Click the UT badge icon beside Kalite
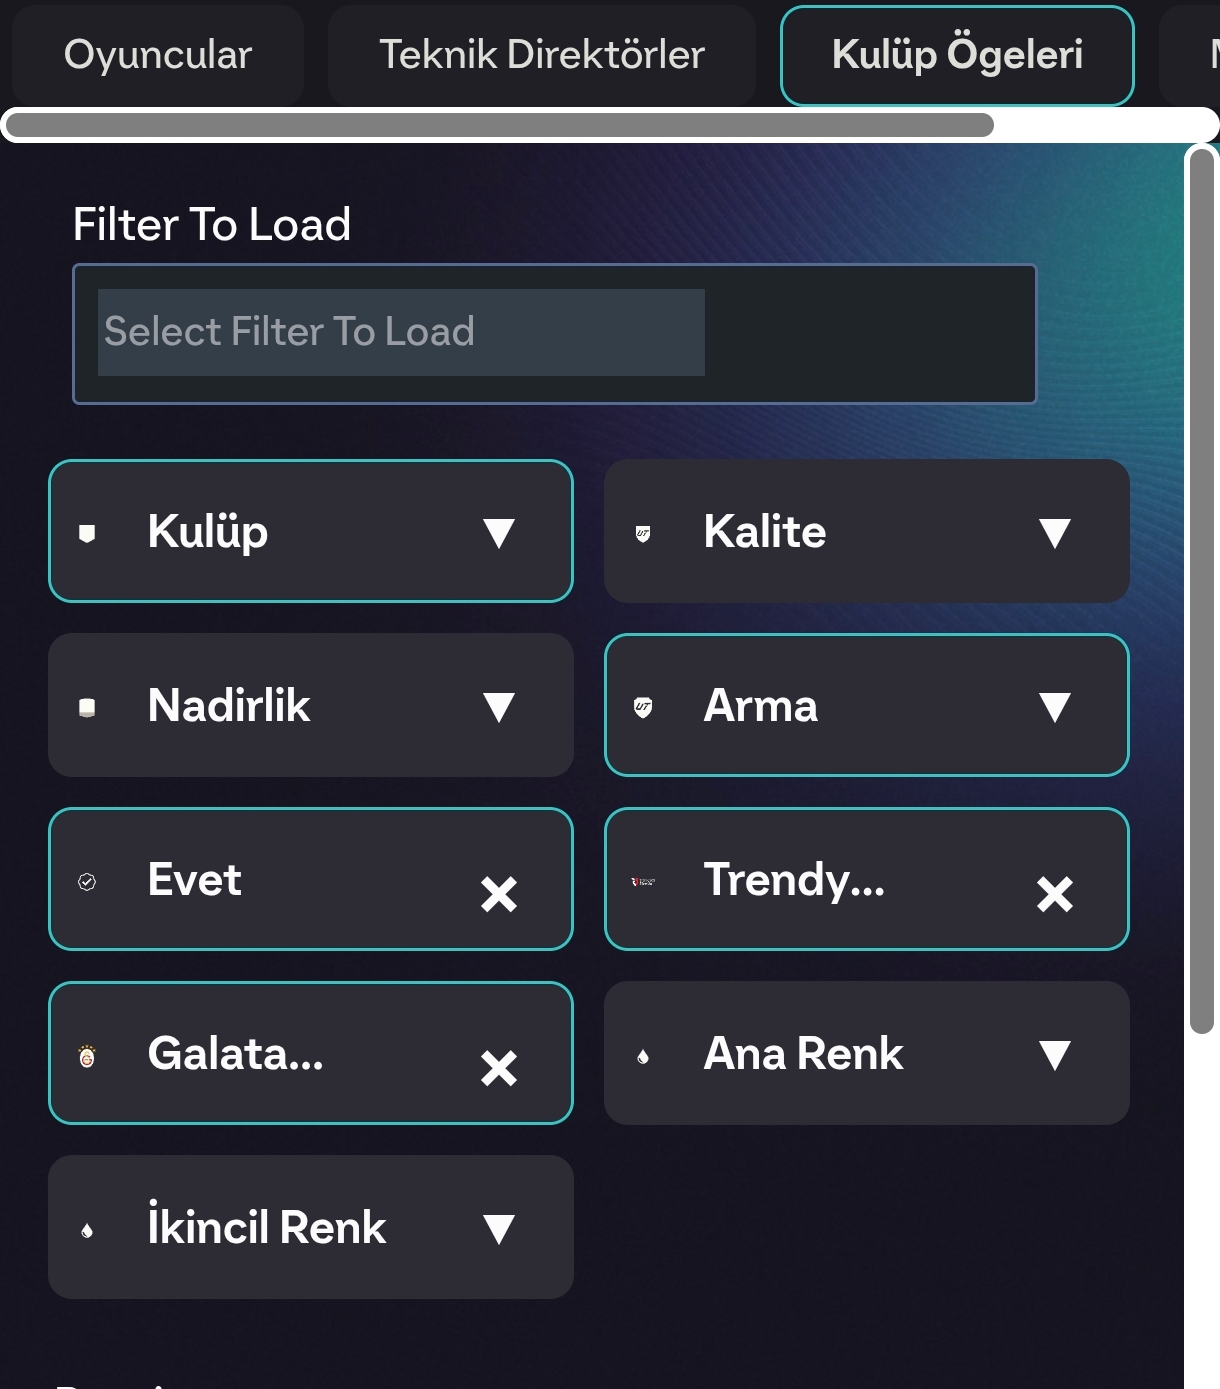This screenshot has width=1220, height=1389. 643,533
